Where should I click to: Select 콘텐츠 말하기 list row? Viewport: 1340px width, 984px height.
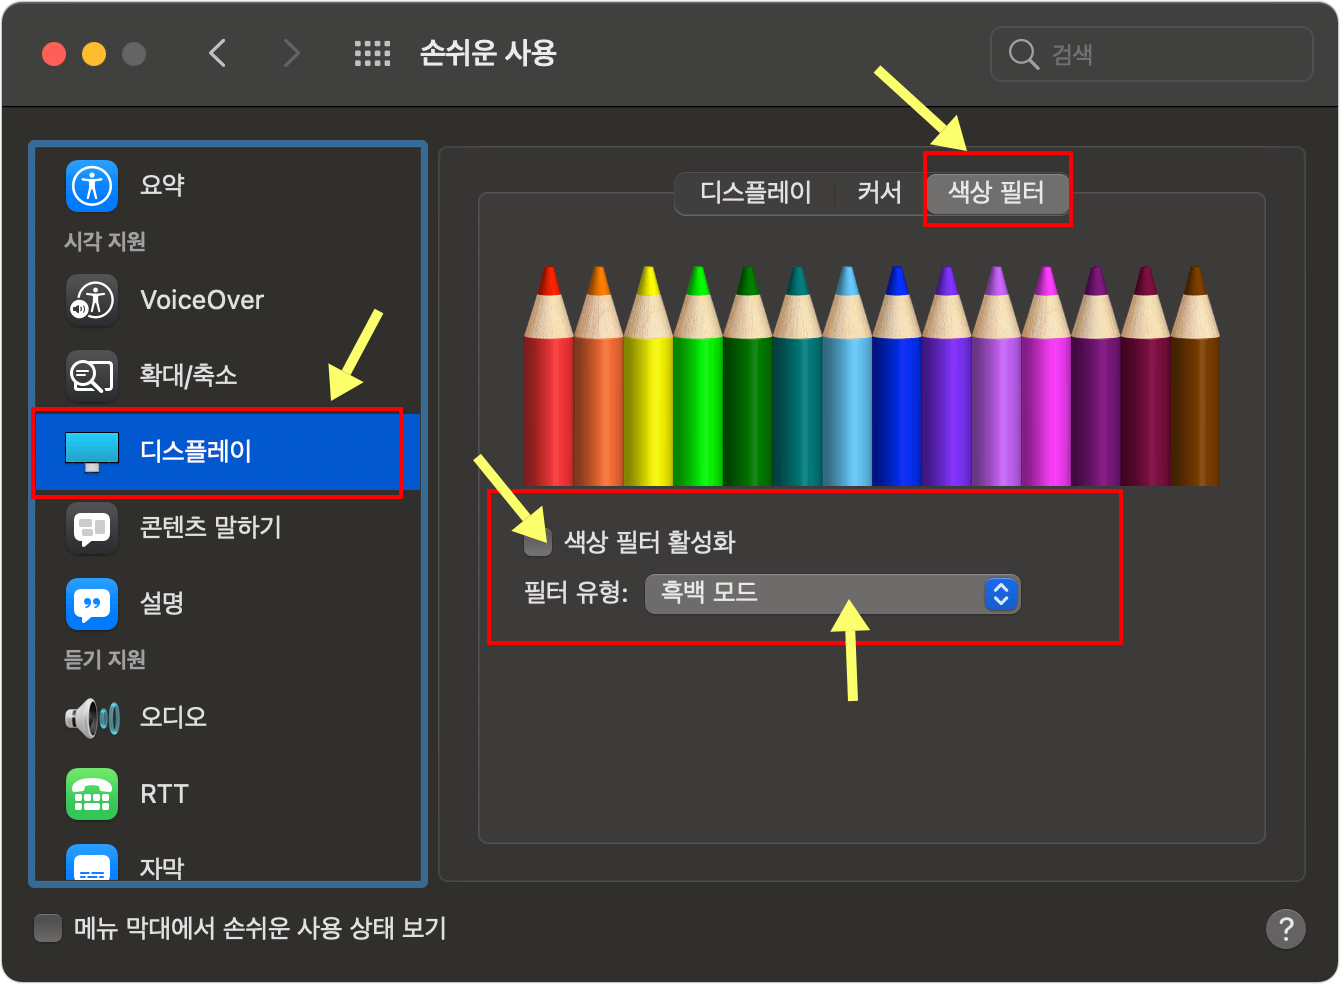click(x=226, y=527)
